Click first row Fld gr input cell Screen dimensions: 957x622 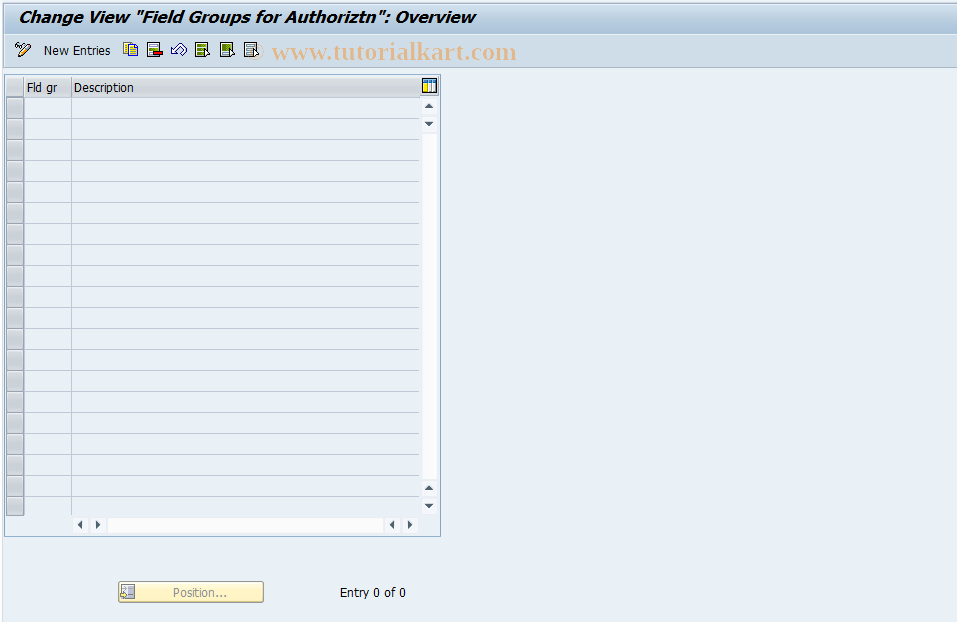(x=48, y=108)
